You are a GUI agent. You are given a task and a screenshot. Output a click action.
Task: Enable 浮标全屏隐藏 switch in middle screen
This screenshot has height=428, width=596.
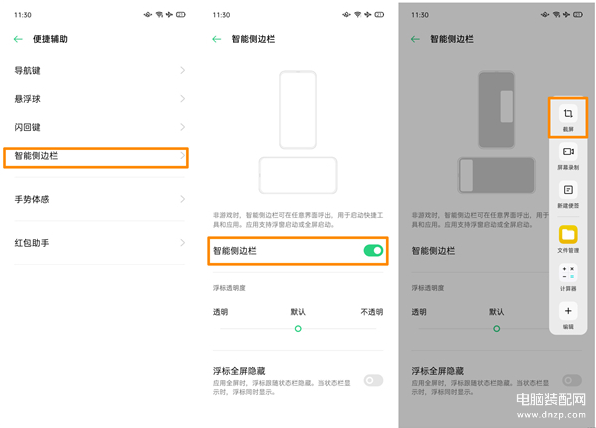[373, 380]
